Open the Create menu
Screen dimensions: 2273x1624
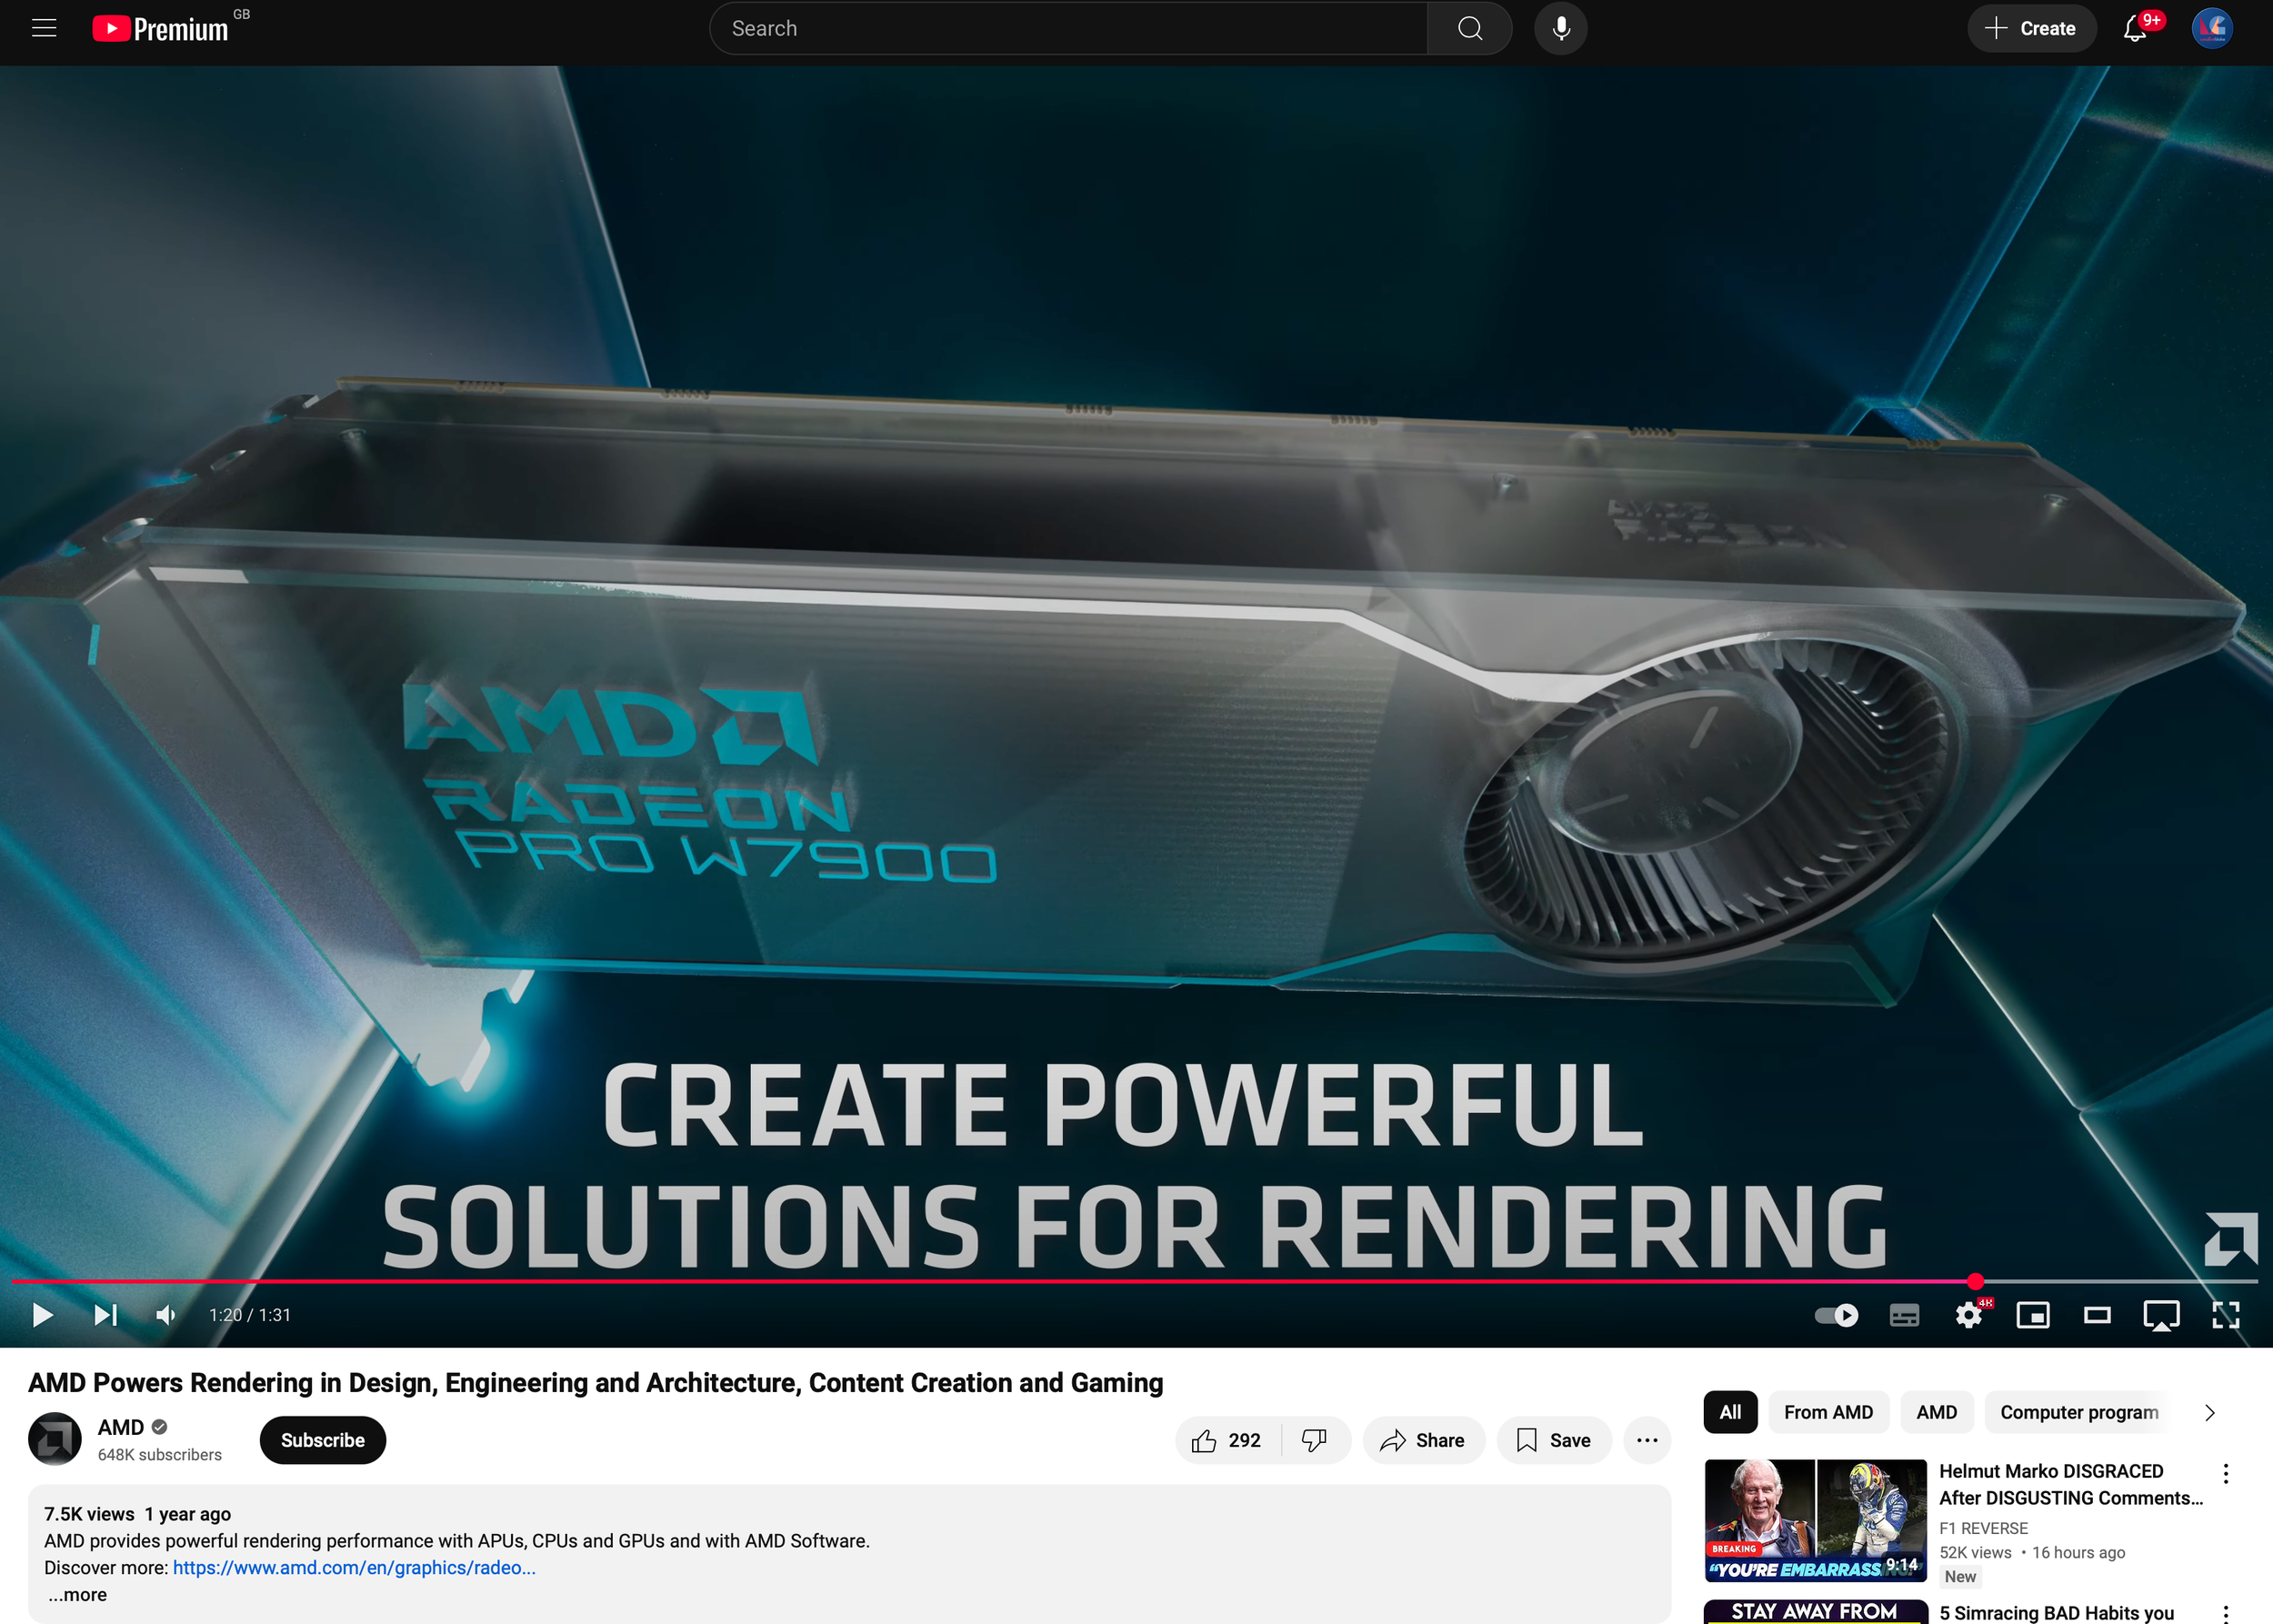pos(2030,28)
